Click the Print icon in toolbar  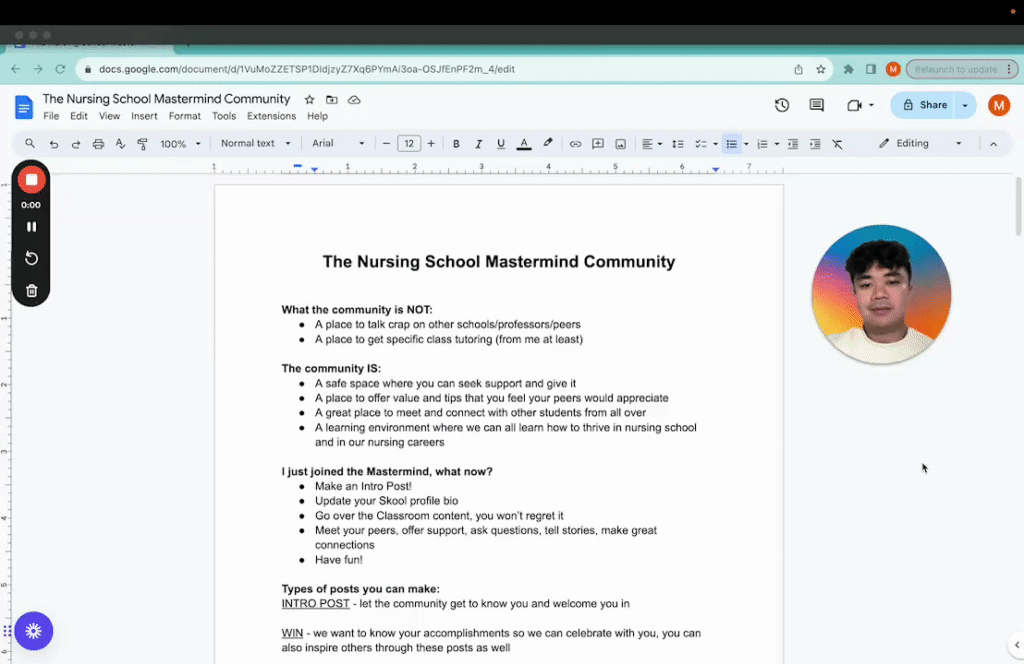[98, 144]
